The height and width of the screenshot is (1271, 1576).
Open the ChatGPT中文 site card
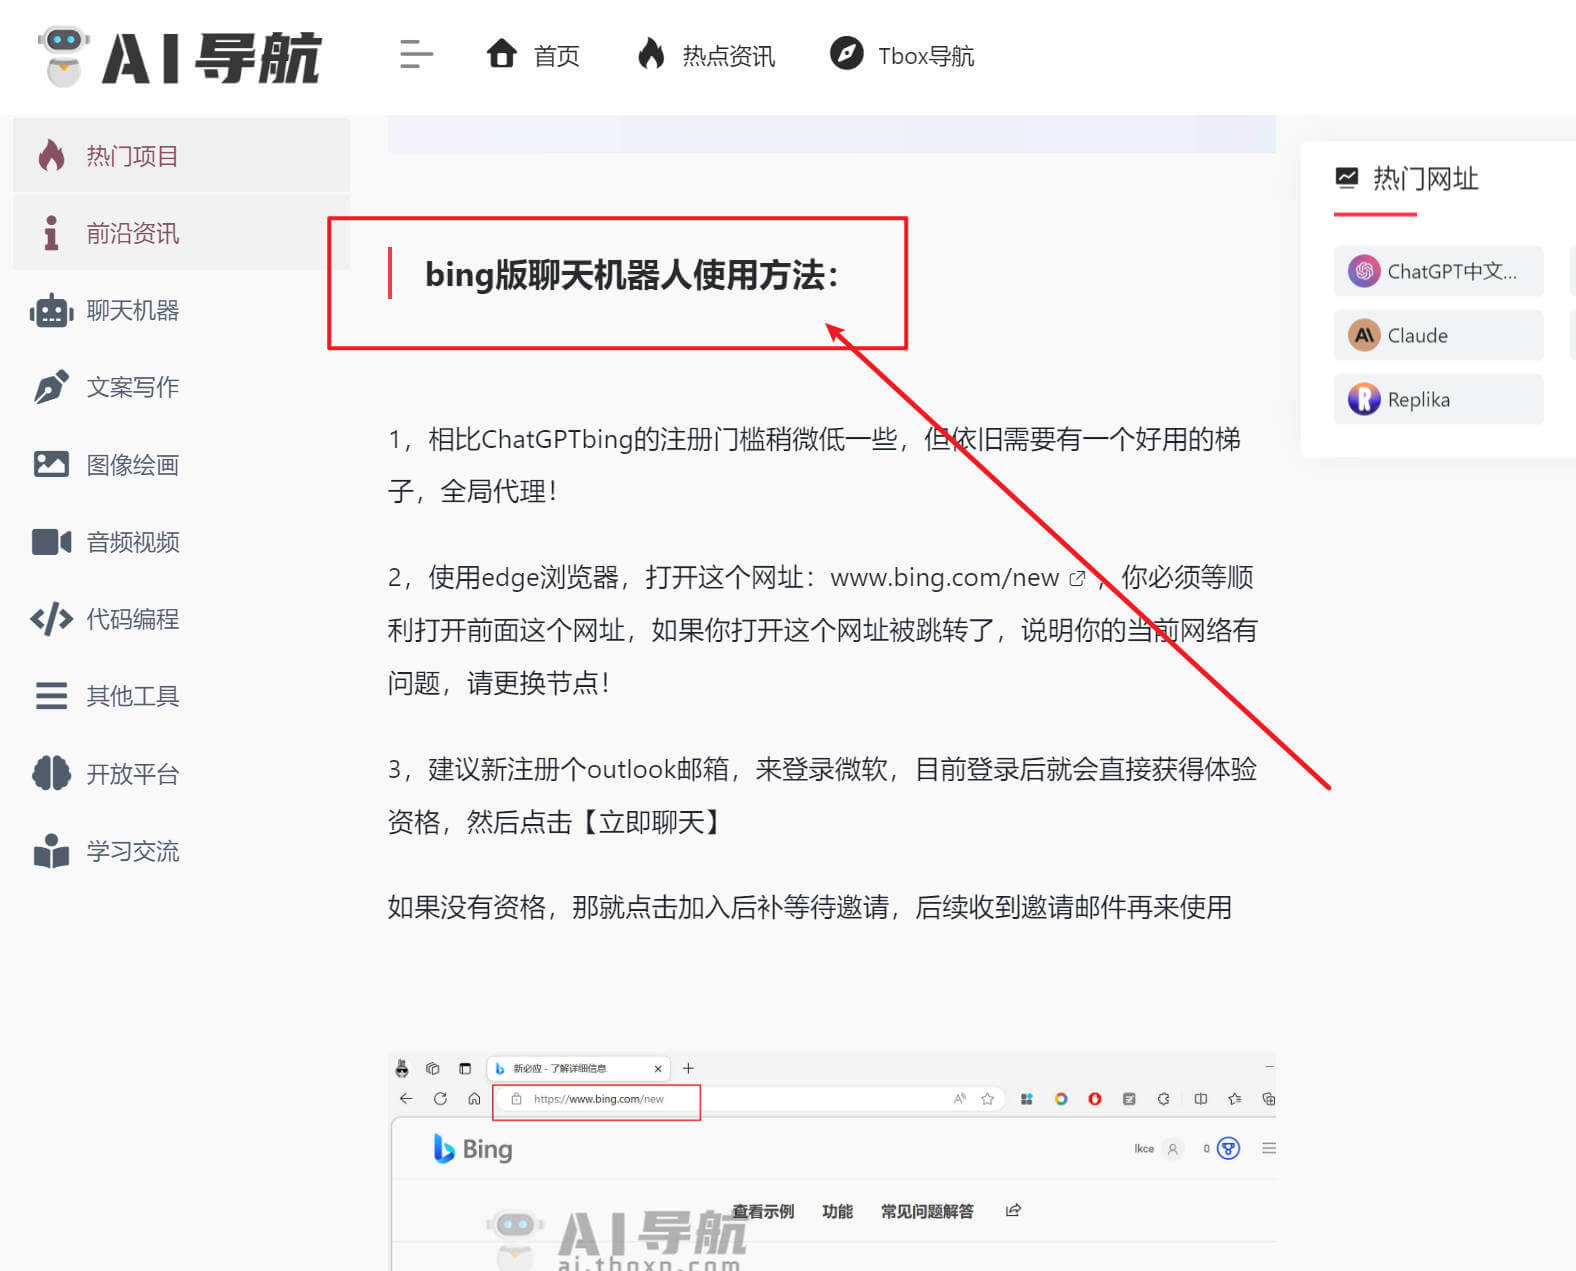click(x=1438, y=271)
